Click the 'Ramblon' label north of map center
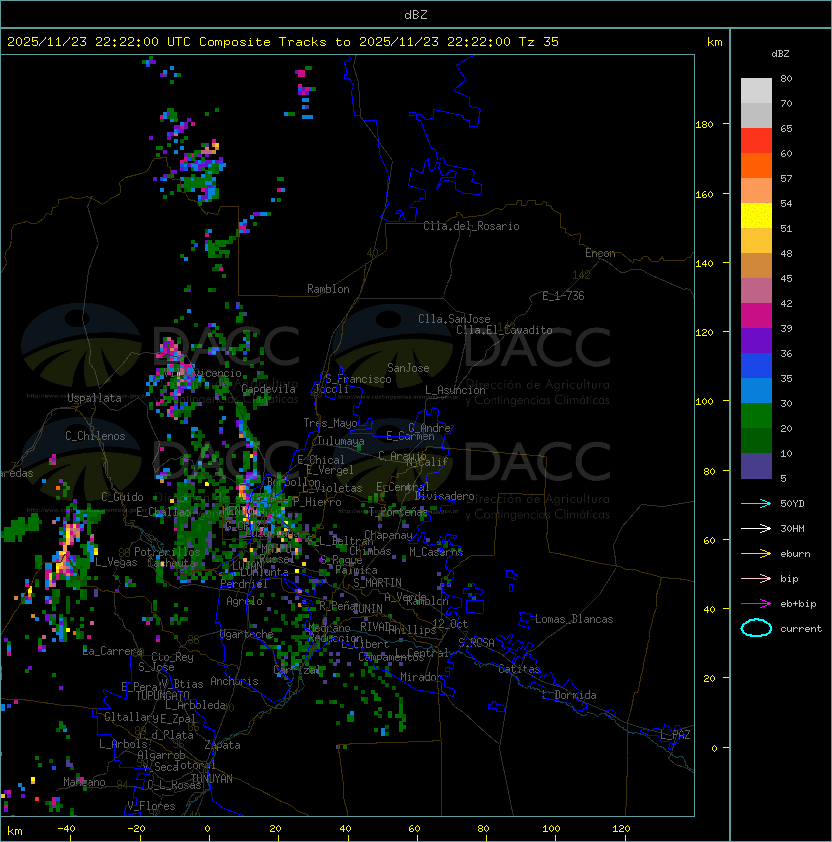Image resolution: width=832 pixels, height=842 pixels. 328,289
